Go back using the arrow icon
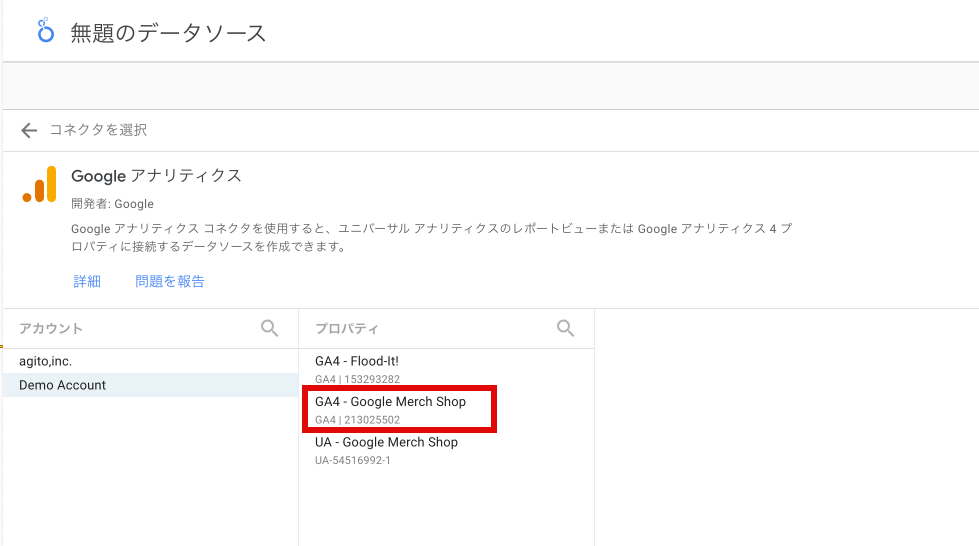 pos(29,130)
